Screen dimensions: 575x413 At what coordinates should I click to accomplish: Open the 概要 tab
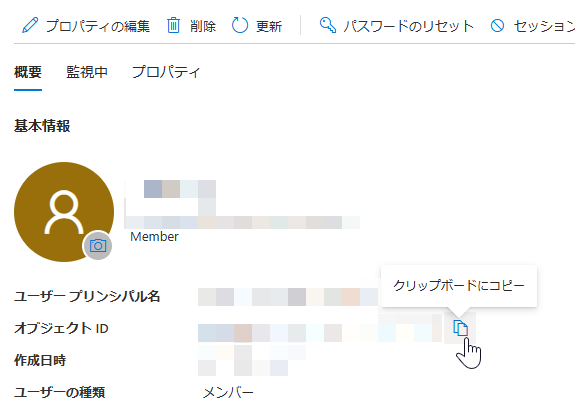(x=28, y=72)
